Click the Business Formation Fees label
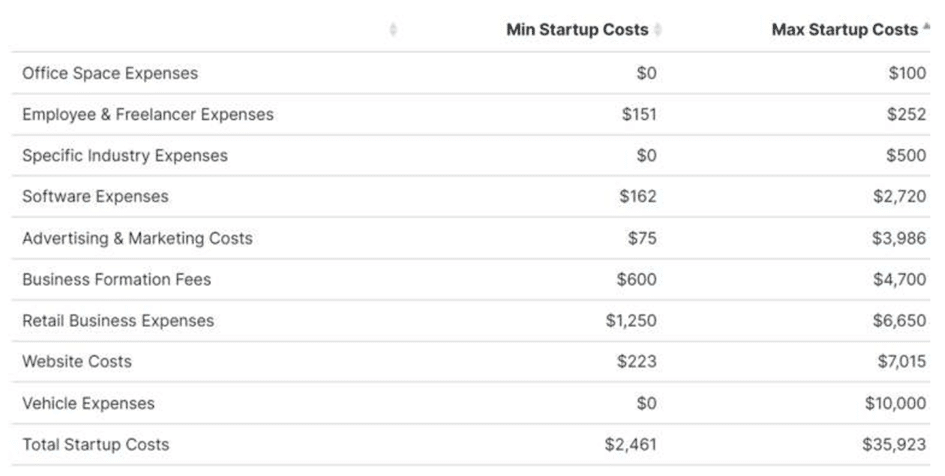This screenshot has width=945, height=476. click(x=117, y=280)
